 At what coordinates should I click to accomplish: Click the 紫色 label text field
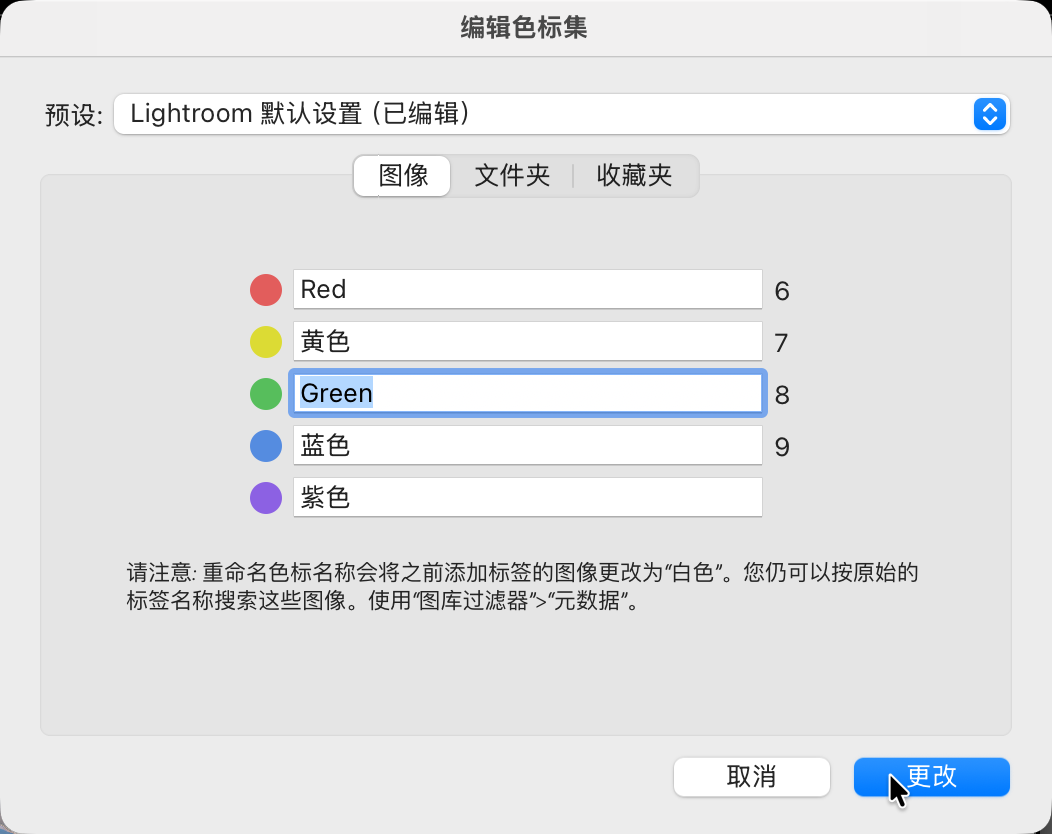527,497
